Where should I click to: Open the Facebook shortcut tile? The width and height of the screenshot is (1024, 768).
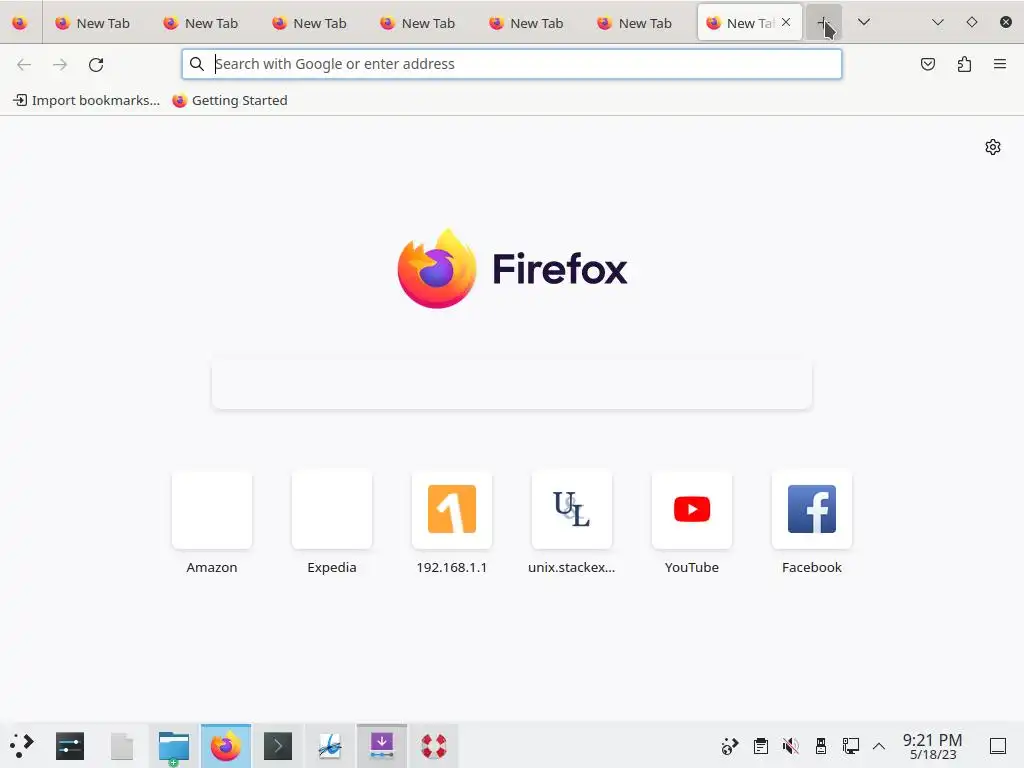click(x=812, y=522)
